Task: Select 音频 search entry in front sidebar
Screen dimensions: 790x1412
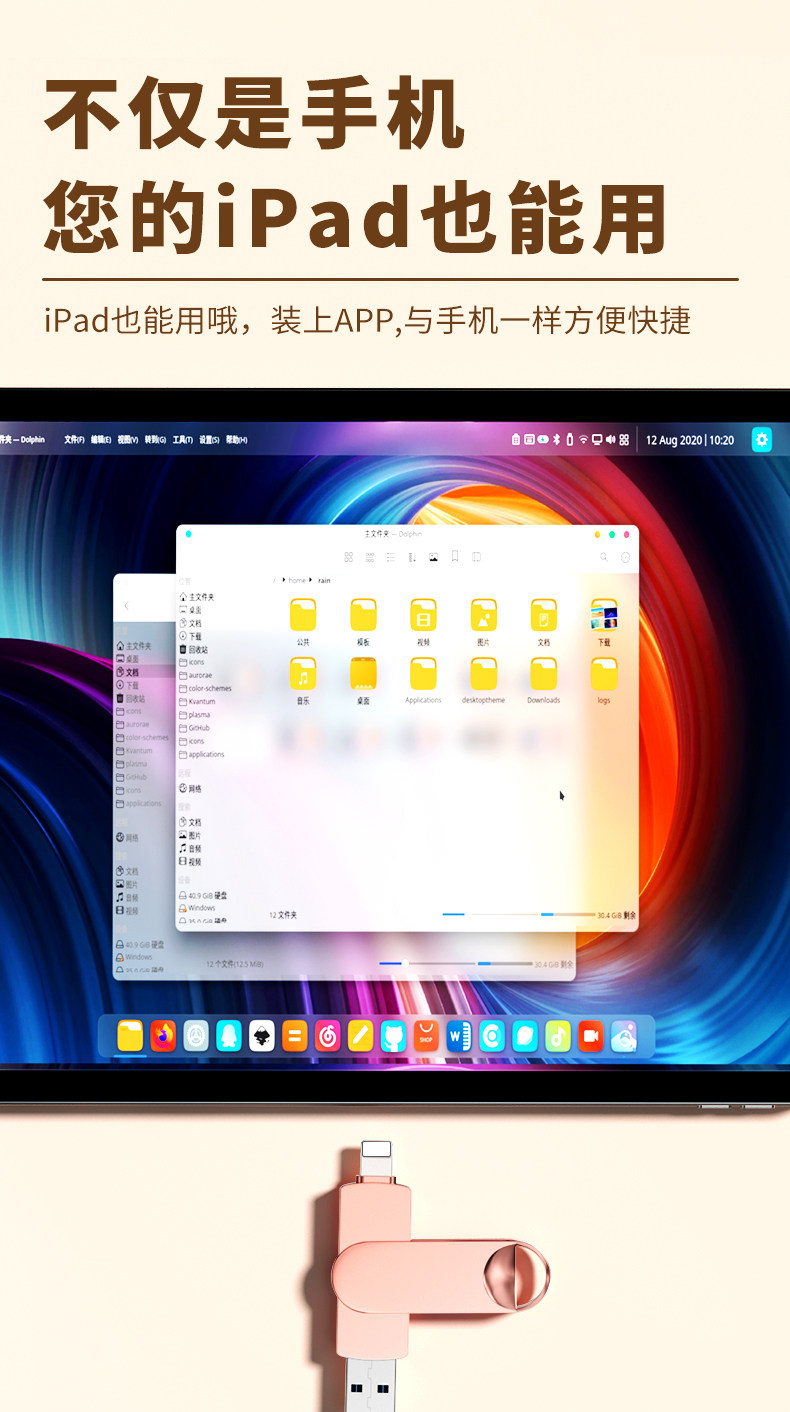Action: [x=190, y=848]
